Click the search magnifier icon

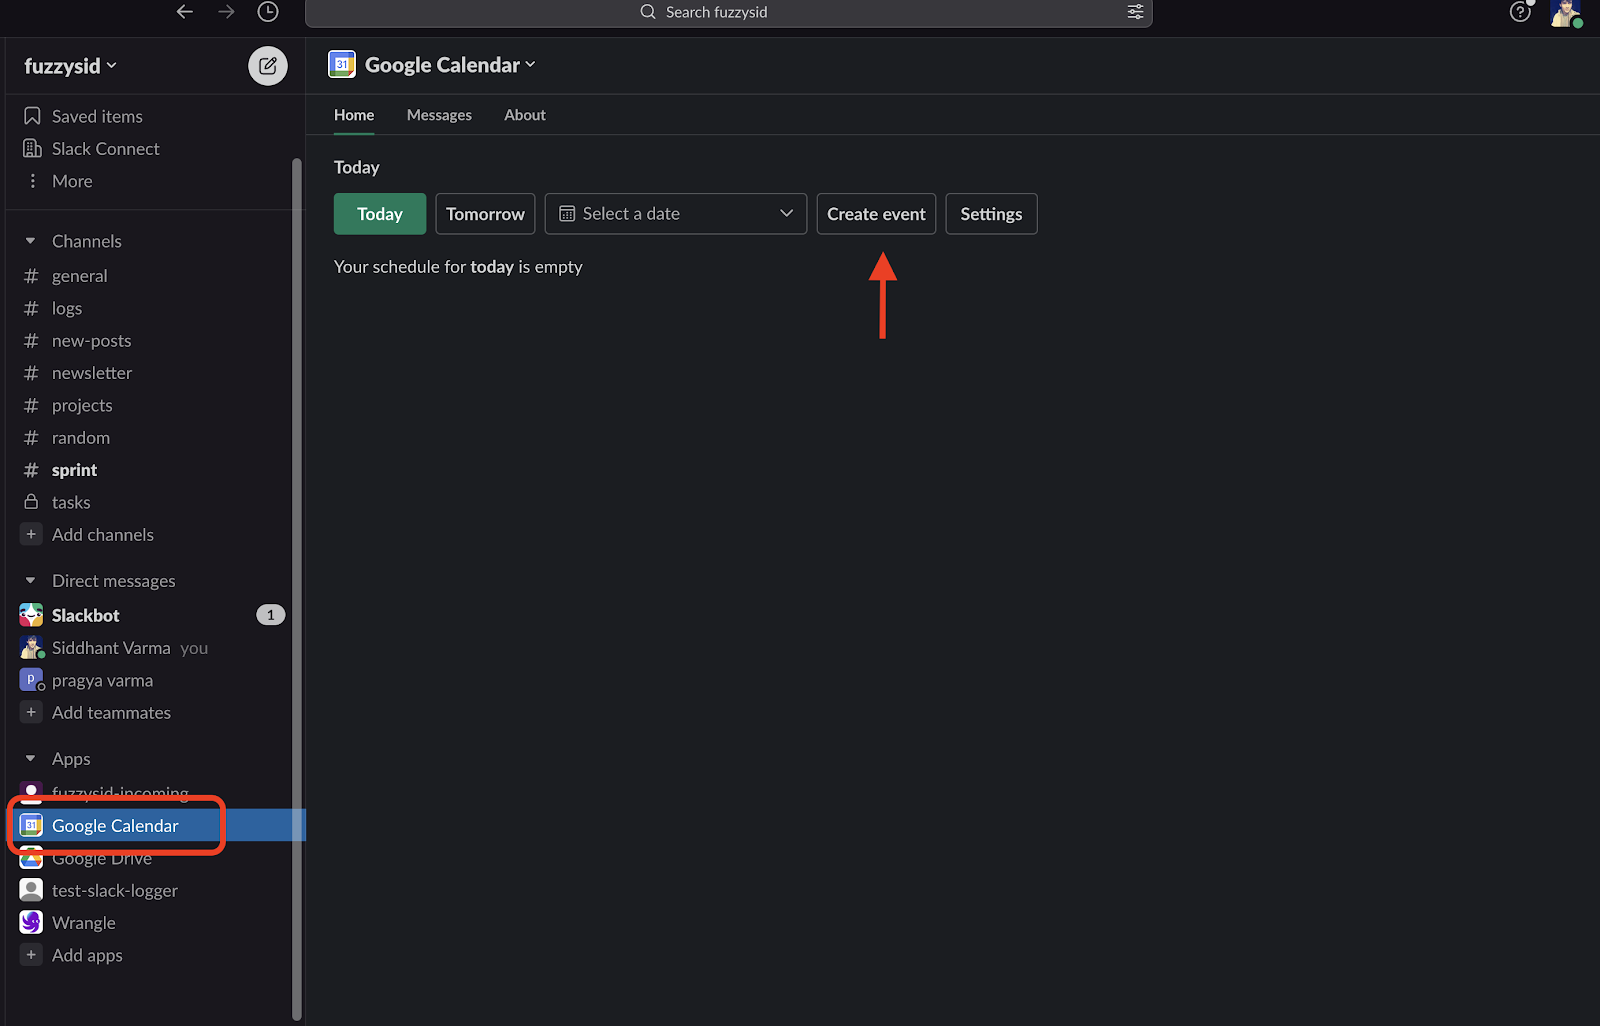[x=648, y=12]
